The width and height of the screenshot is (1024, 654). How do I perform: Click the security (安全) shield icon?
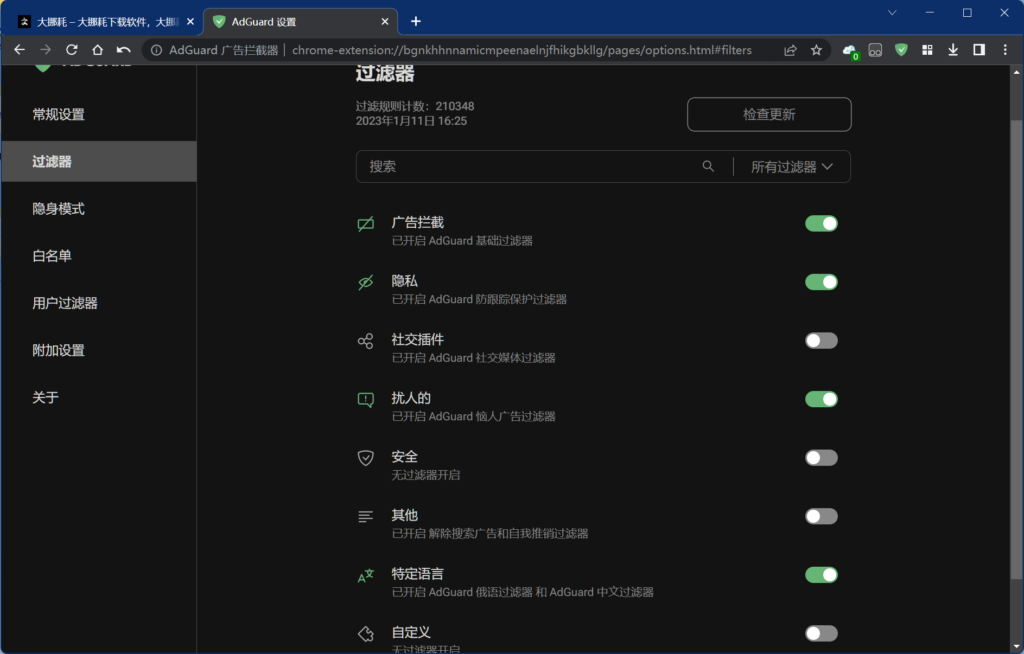tap(365, 458)
